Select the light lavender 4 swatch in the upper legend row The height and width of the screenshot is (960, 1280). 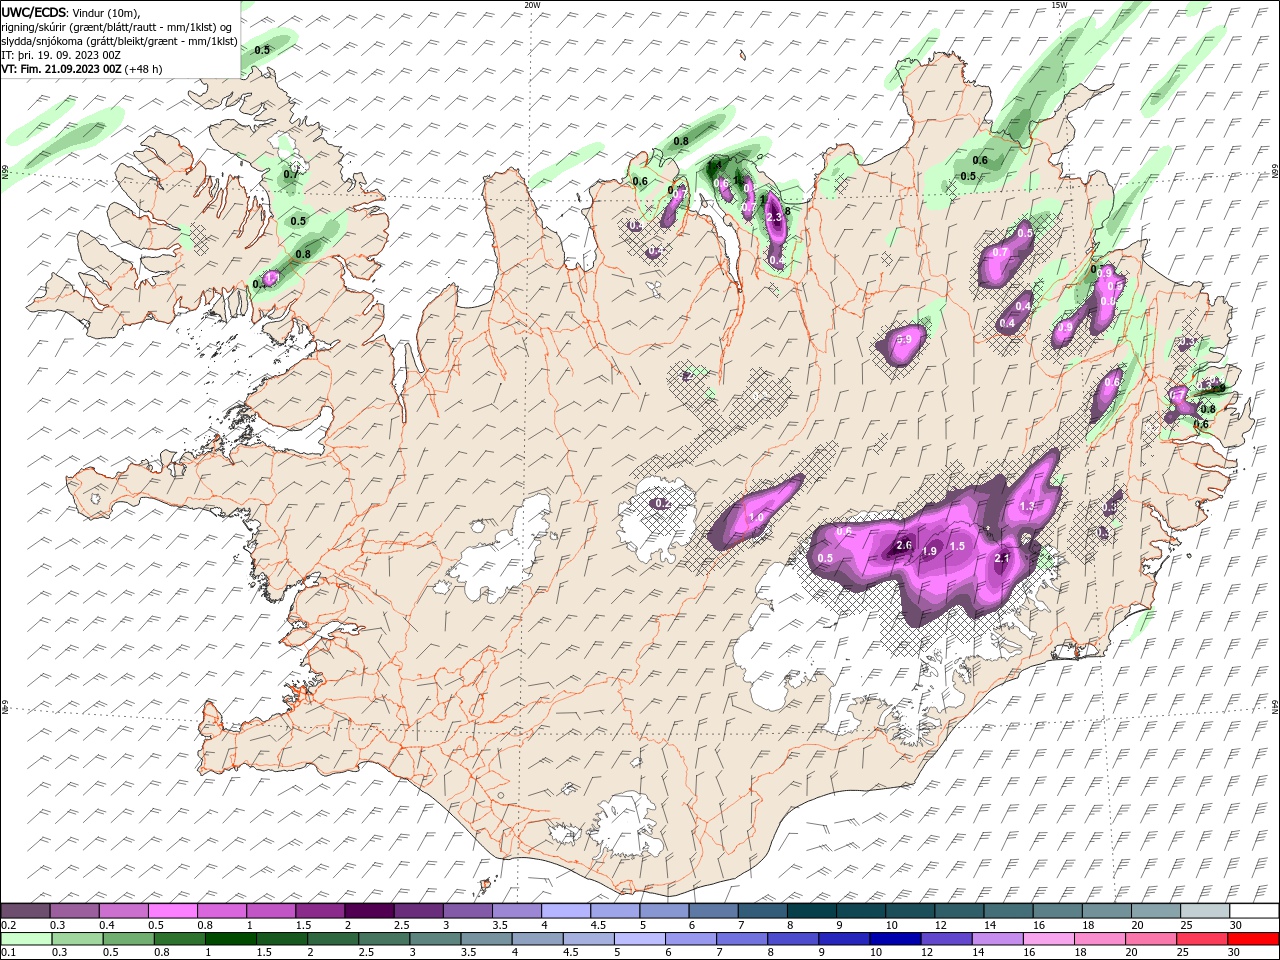pos(564,911)
